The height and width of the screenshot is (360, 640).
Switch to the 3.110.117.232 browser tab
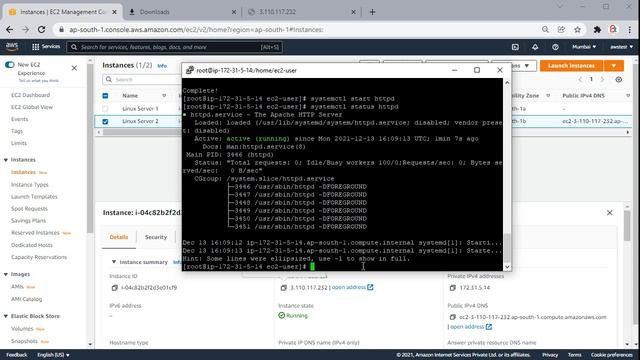pyautogui.click(x=302, y=12)
